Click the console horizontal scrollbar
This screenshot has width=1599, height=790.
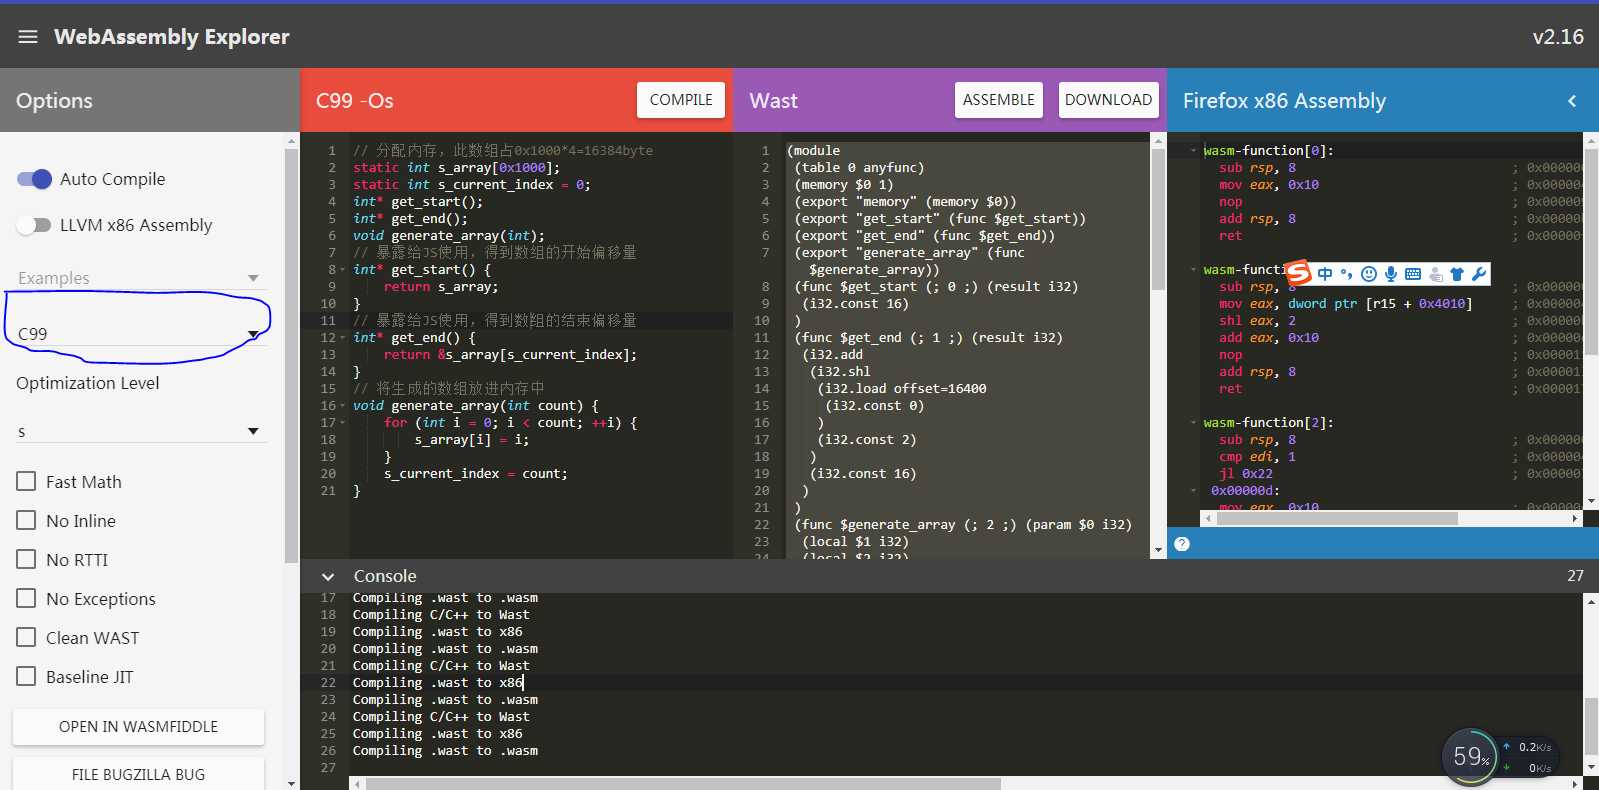pos(683,784)
